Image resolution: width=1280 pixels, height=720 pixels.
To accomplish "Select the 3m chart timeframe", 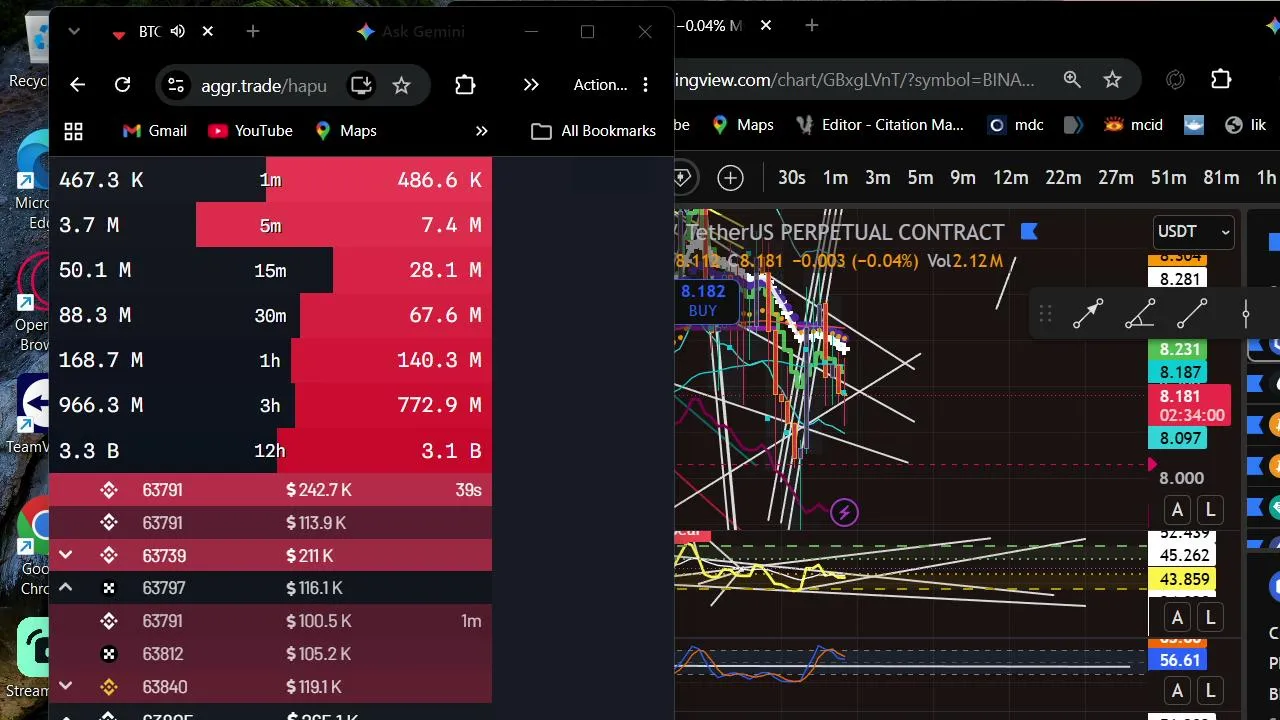I will click(x=878, y=178).
